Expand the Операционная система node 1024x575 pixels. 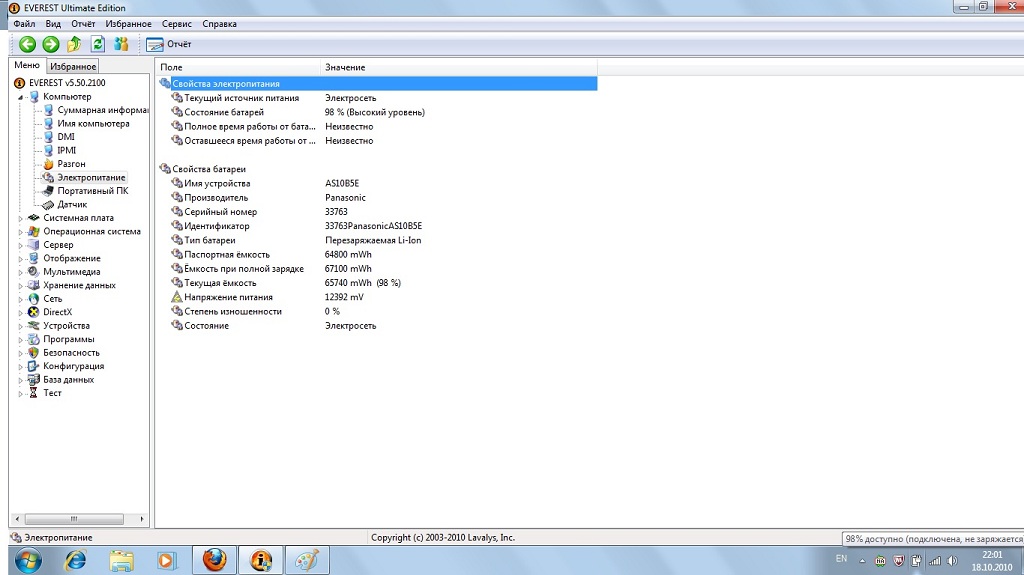[x=20, y=232]
